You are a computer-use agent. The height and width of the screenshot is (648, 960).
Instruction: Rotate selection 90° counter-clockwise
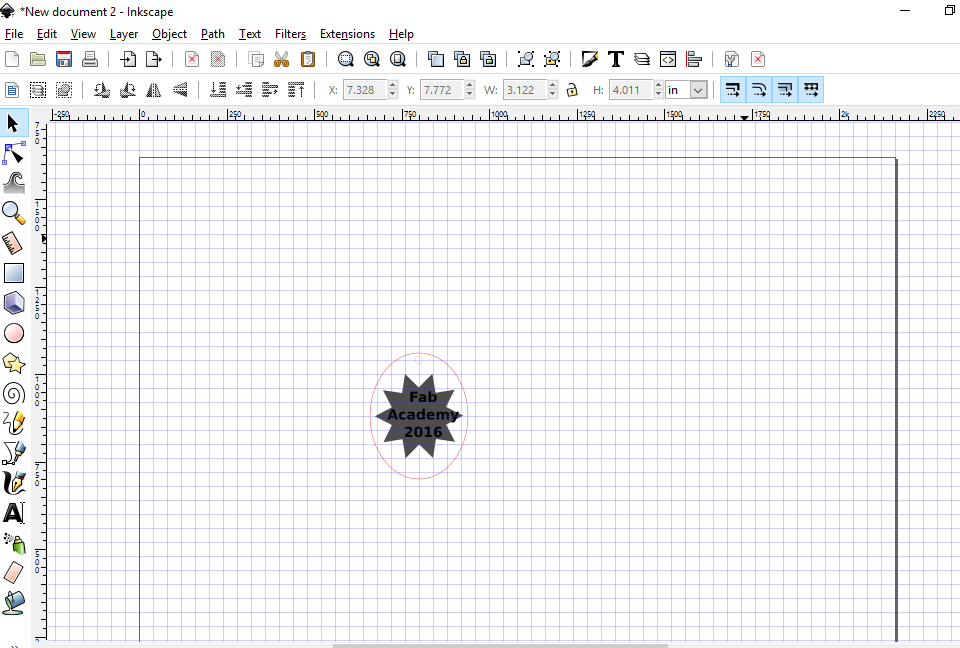102,90
